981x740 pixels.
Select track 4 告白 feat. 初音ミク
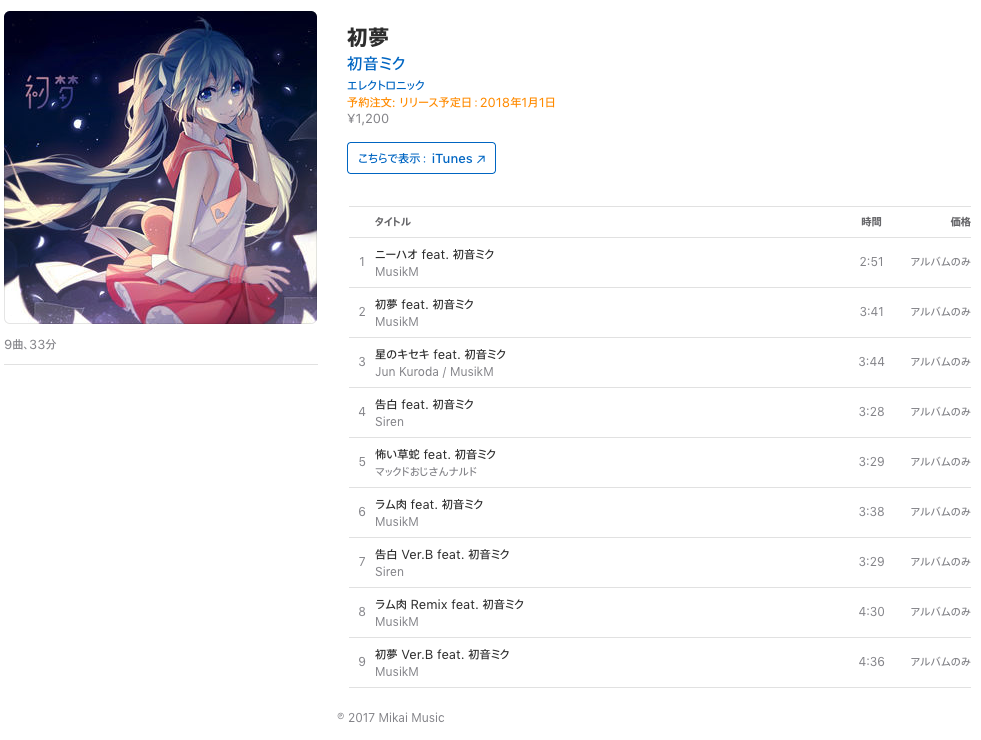[659, 413]
